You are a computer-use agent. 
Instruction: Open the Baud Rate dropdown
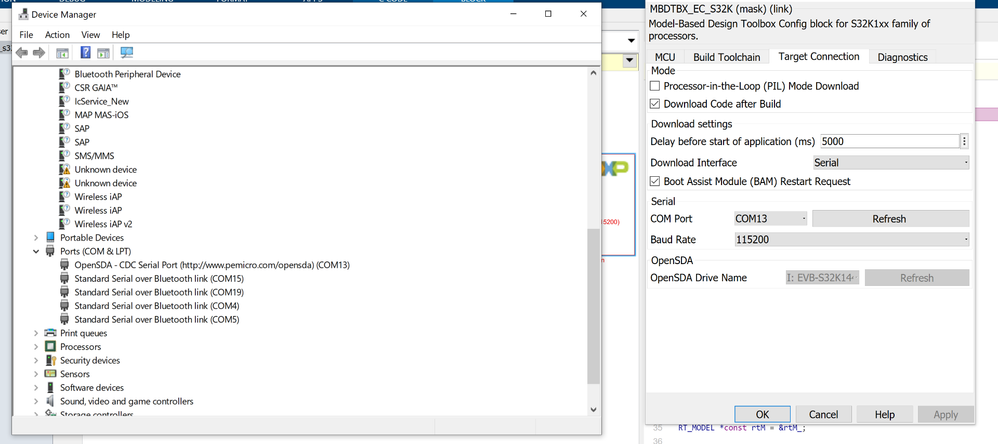click(852, 240)
